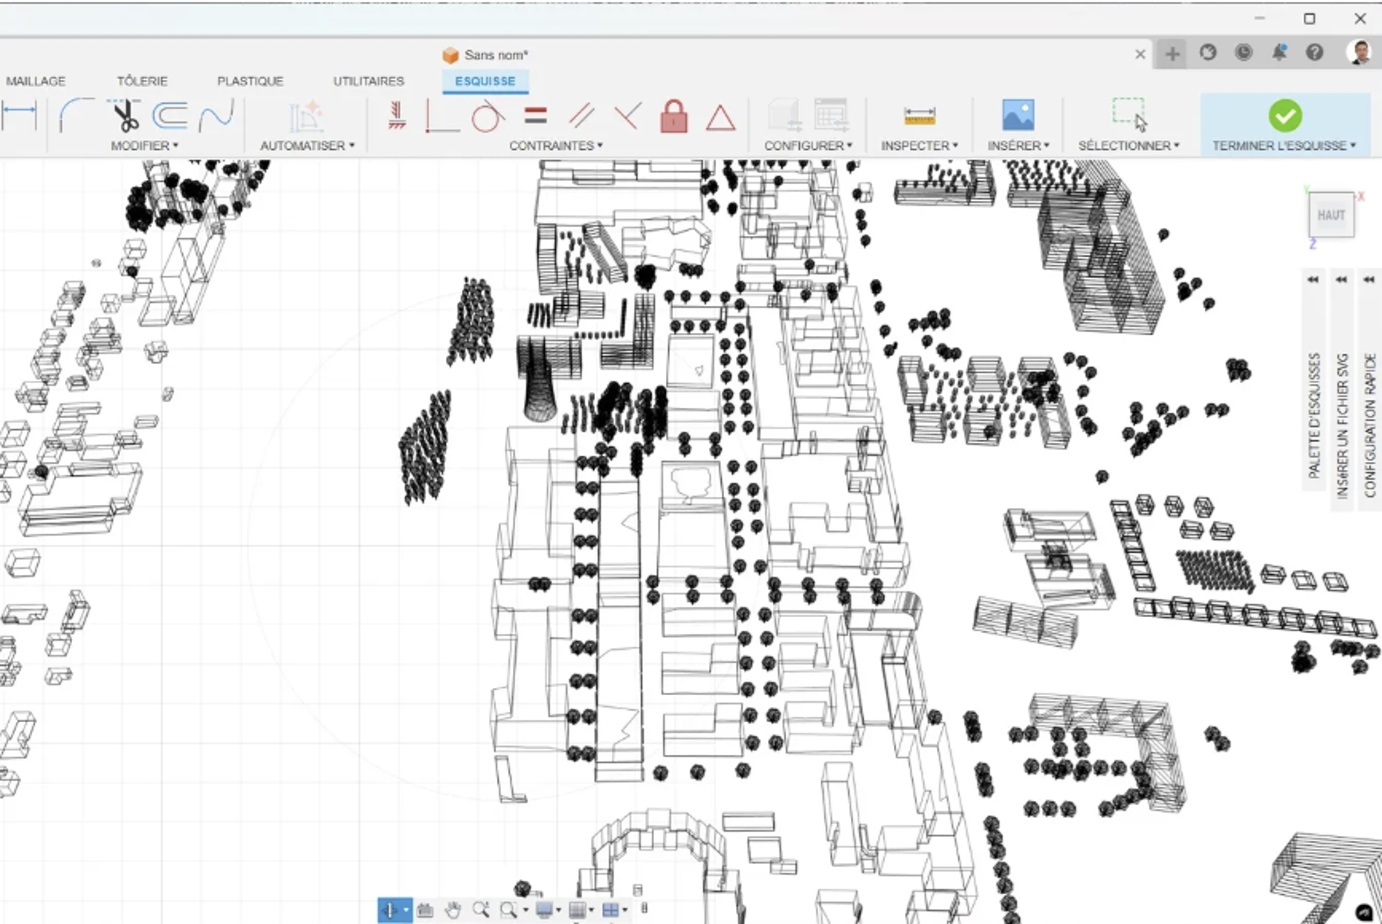Viewport: 1382px width, 924px height.
Task: Switch to the TÔLERIE tab
Action: tap(142, 81)
